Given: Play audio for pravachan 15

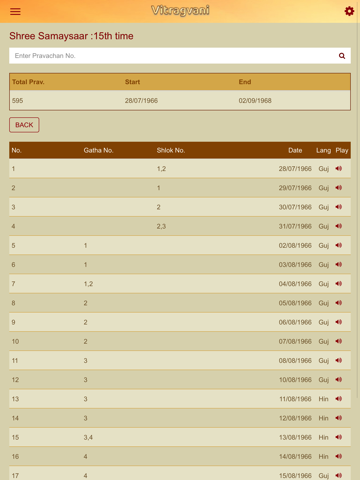Looking at the screenshot, I should tap(339, 437).
